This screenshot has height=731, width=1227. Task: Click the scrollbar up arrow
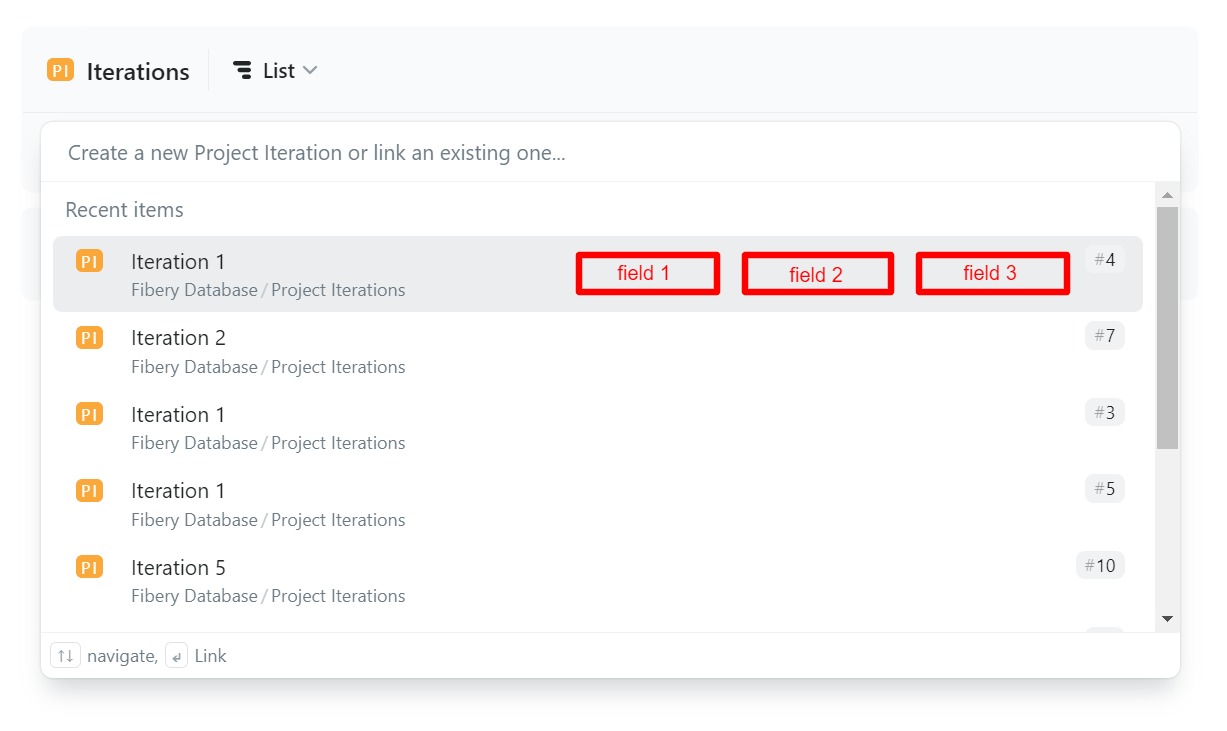tap(1167, 195)
